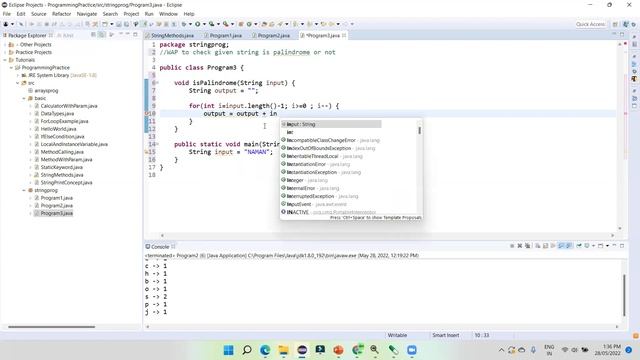The width and height of the screenshot is (640, 360).
Task: Click the External Tools run icon
Action: pos(226,24)
